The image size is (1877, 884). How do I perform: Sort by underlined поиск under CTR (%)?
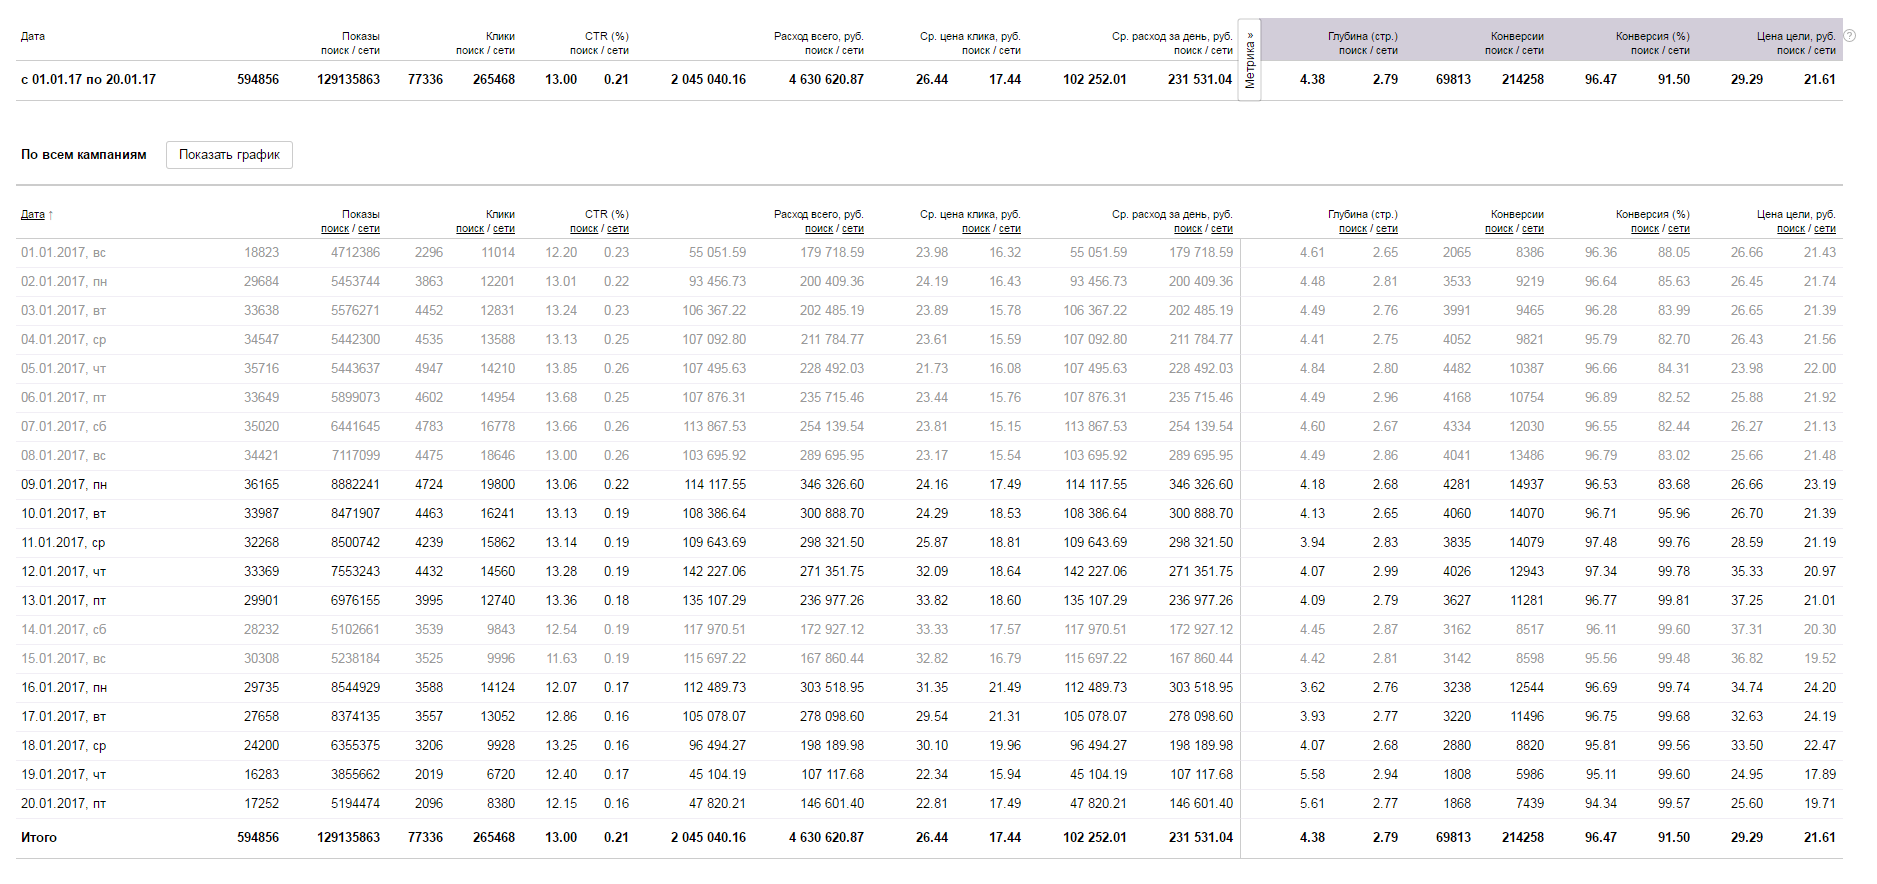point(584,229)
